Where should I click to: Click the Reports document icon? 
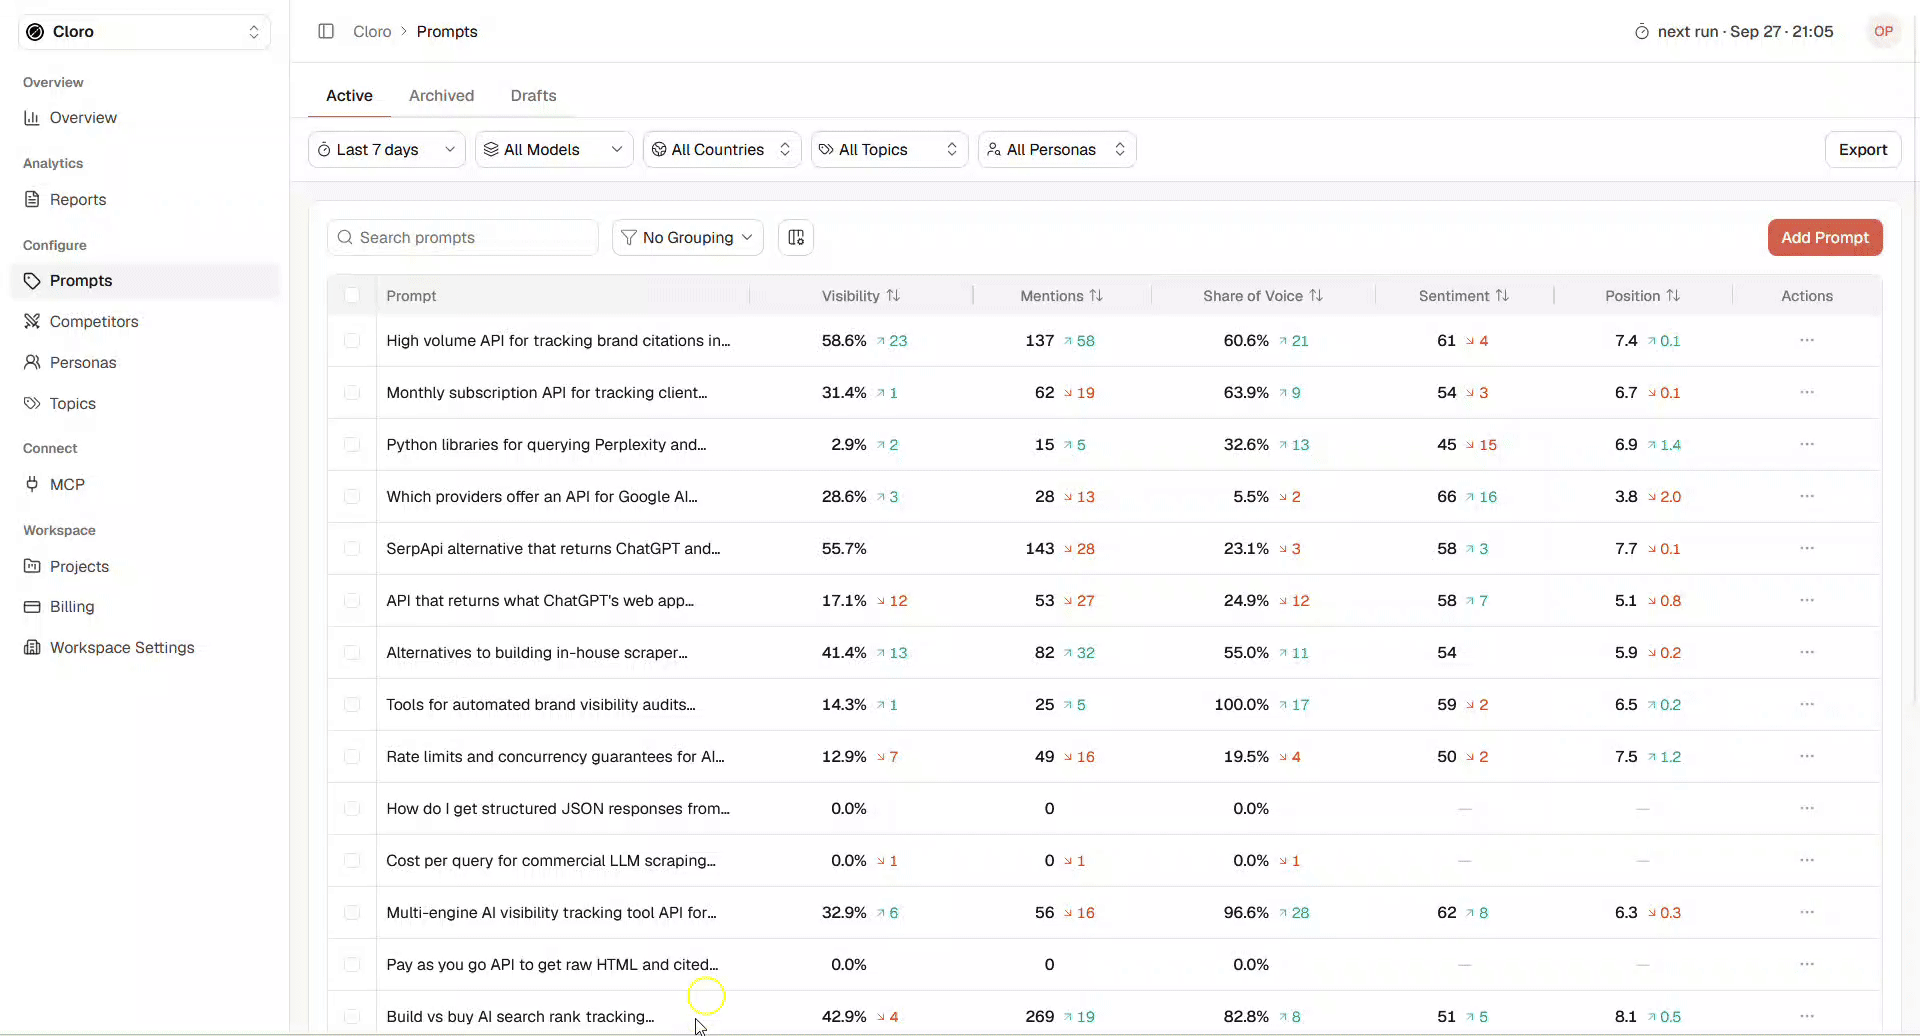coord(32,199)
